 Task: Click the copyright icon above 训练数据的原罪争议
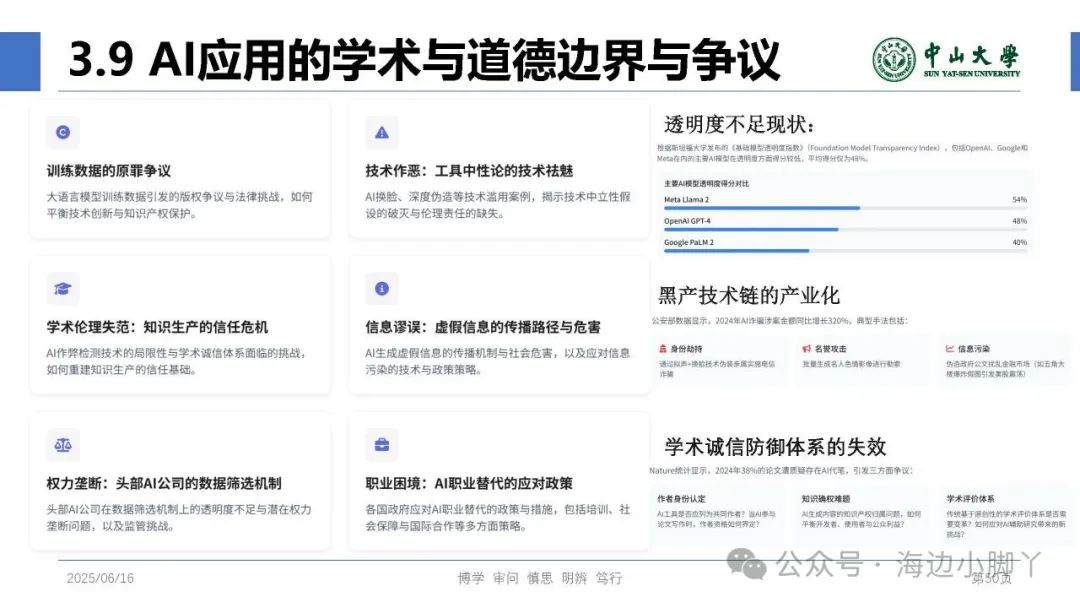click(63, 132)
